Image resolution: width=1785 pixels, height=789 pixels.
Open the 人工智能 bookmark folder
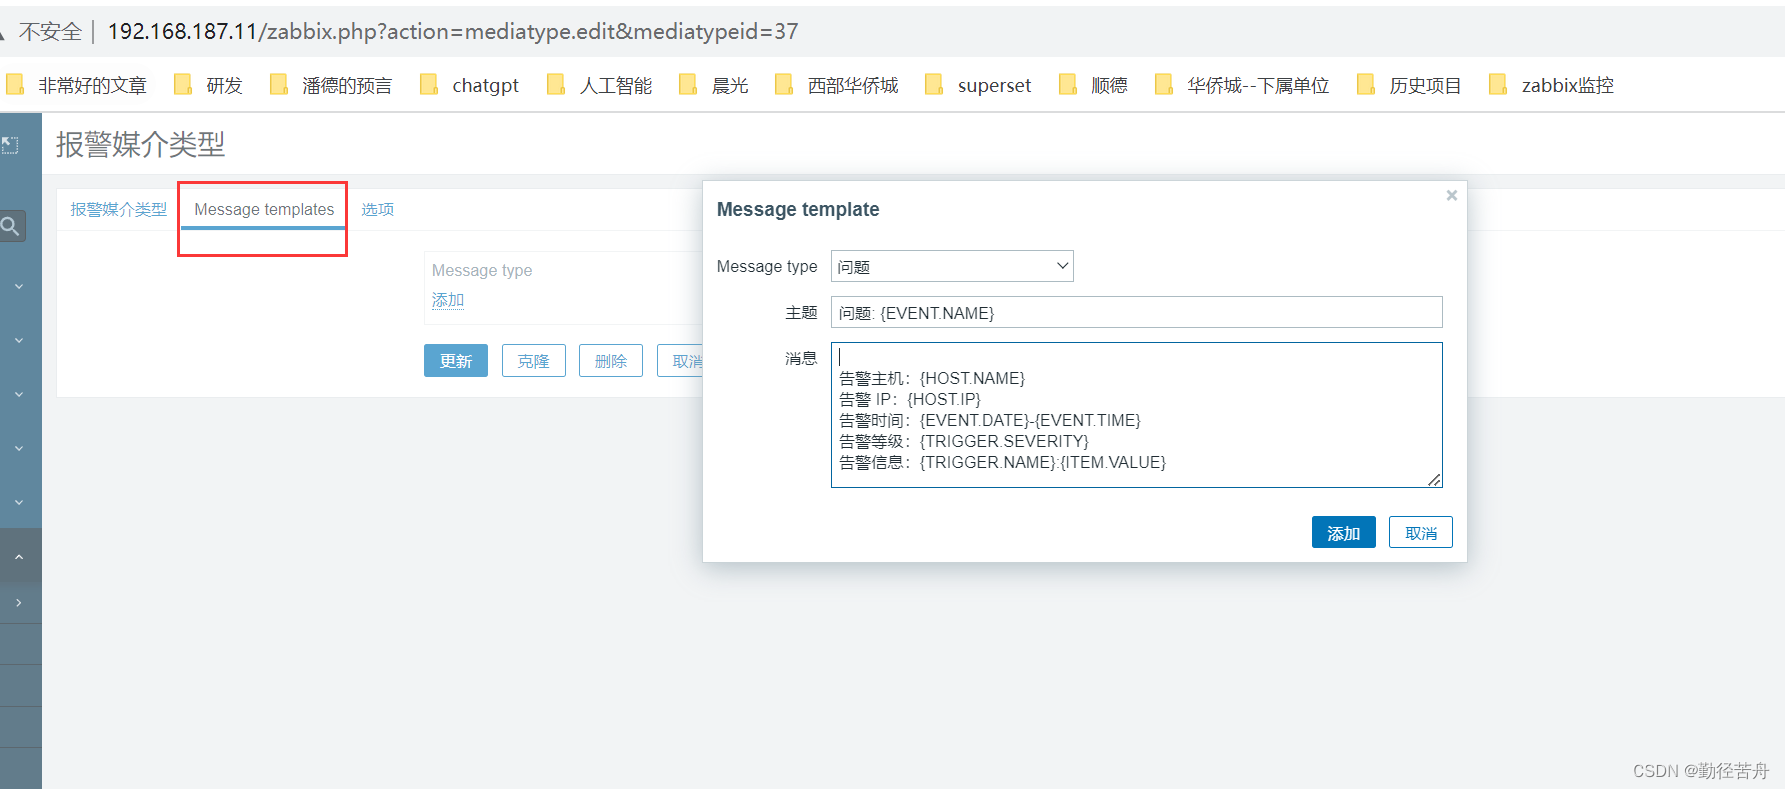(x=600, y=85)
